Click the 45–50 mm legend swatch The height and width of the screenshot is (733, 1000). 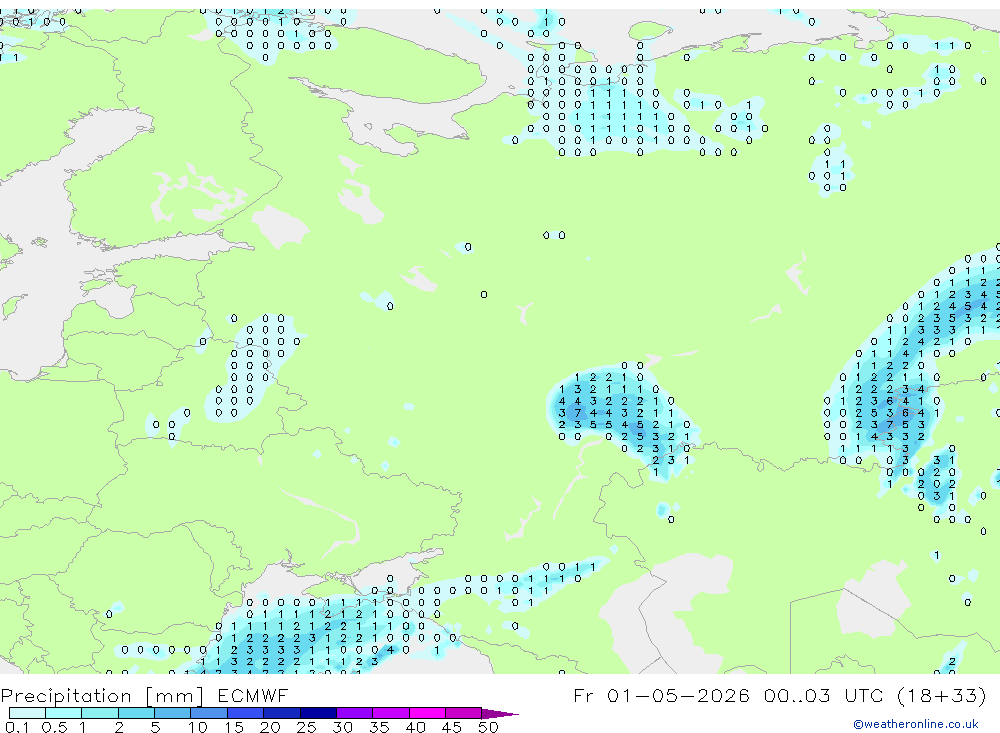point(464,713)
